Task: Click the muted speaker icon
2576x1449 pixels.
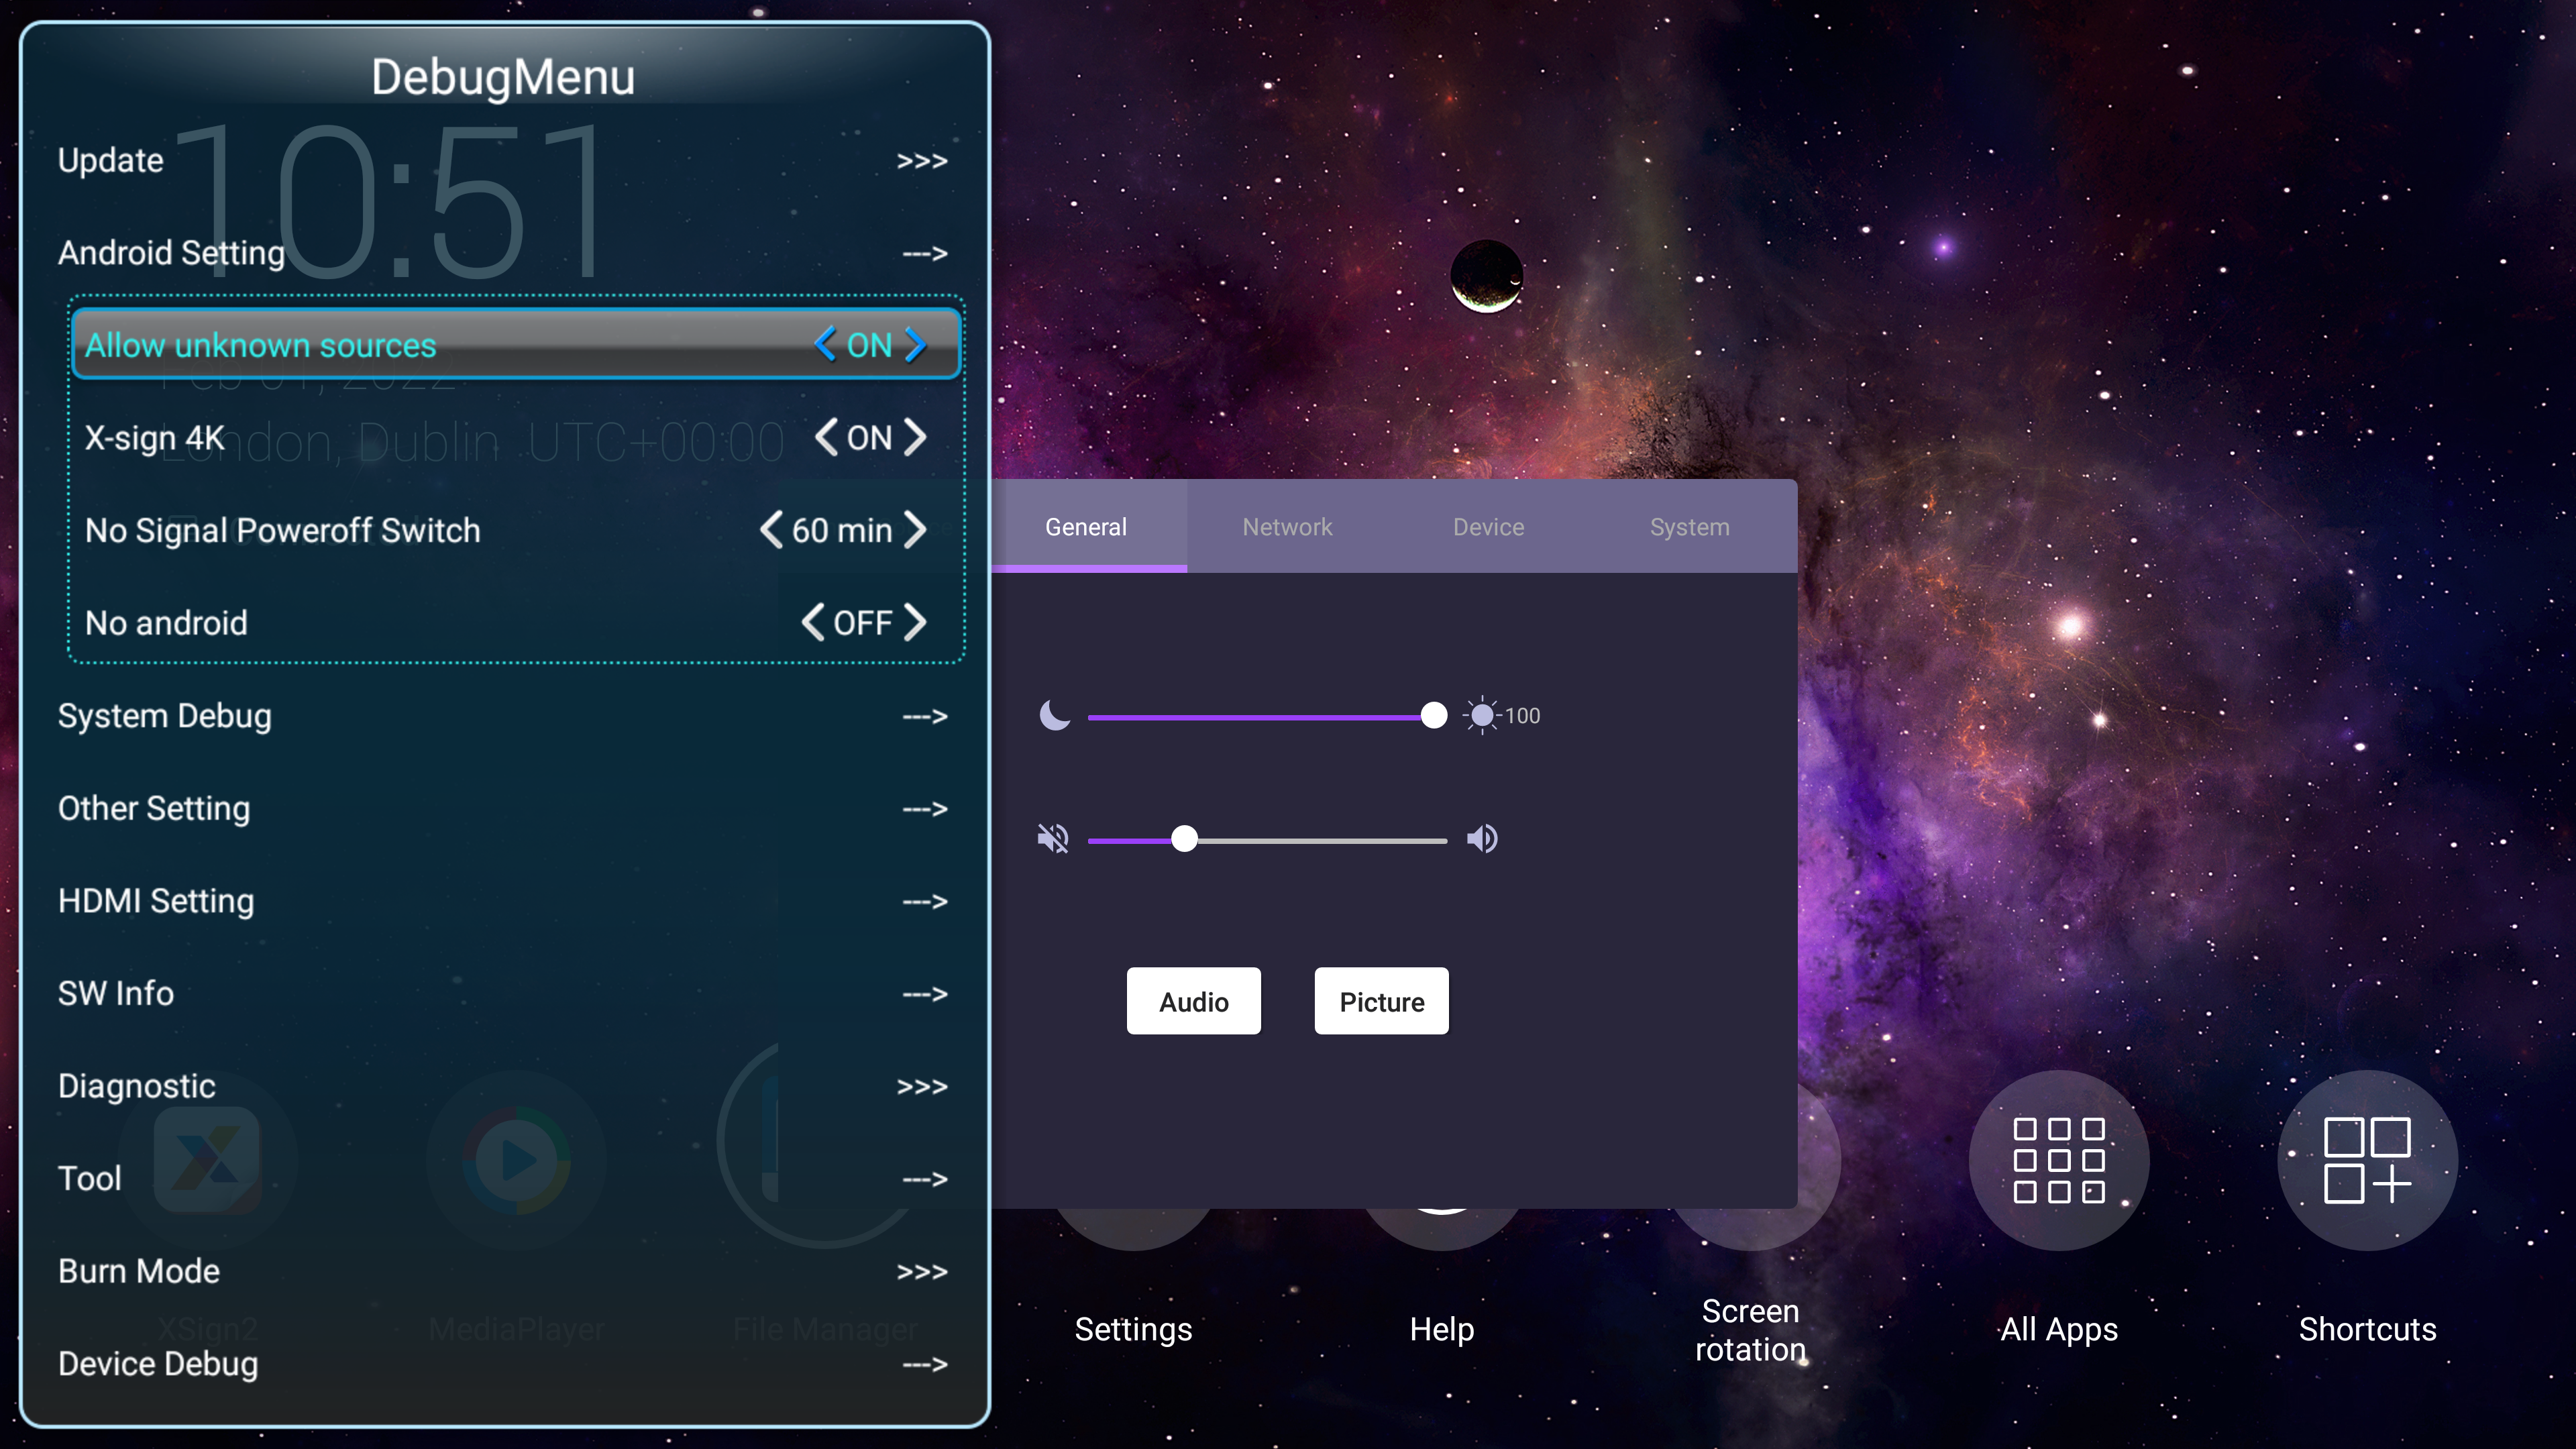Action: click(1053, 838)
